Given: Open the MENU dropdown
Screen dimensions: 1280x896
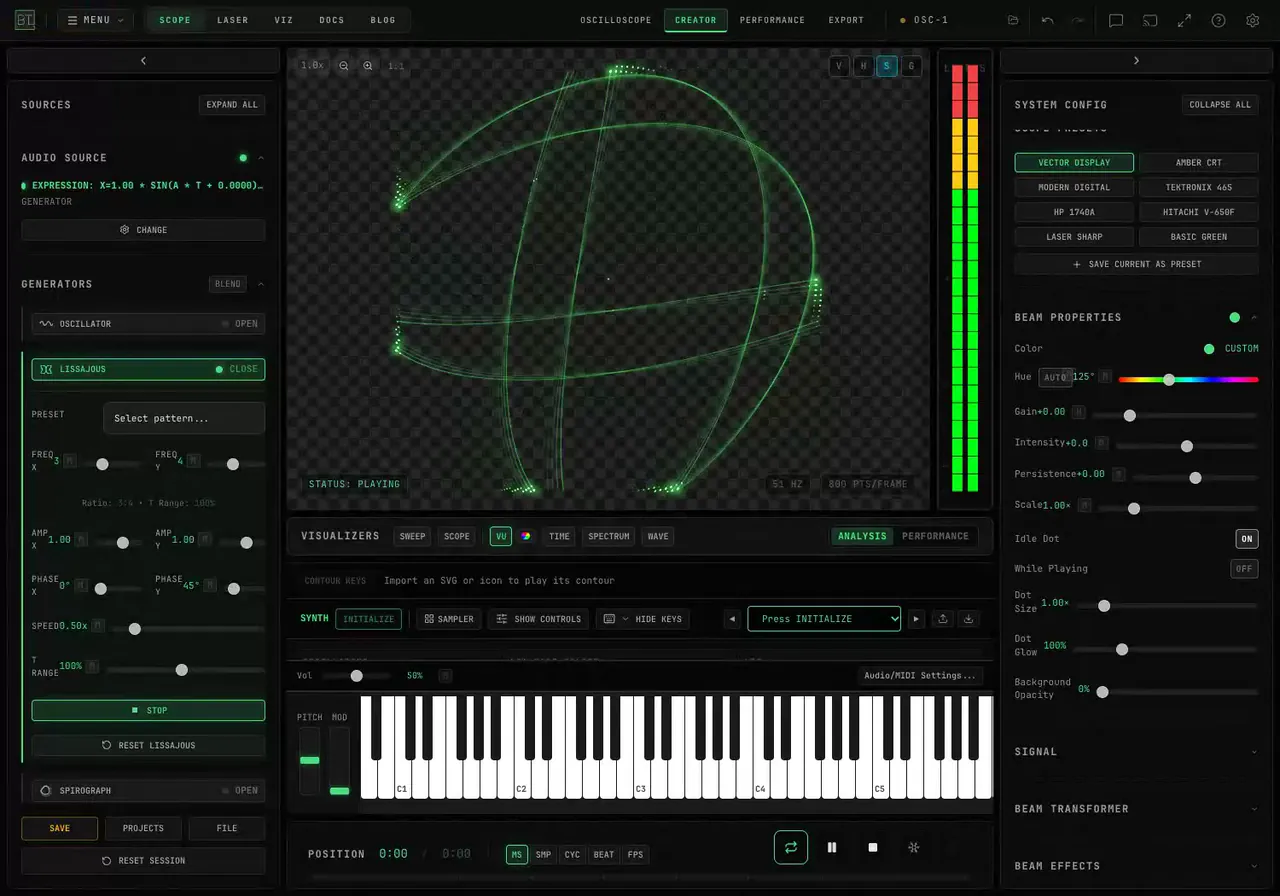Looking at the screenshot, I should pos(95,20).
